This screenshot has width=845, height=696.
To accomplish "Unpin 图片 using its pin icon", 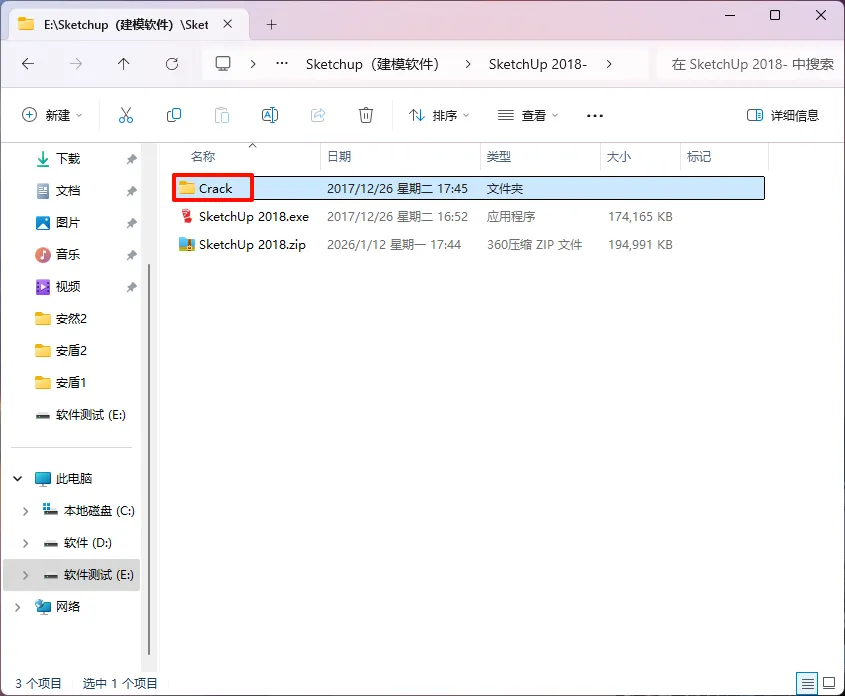I will (131, 223).
